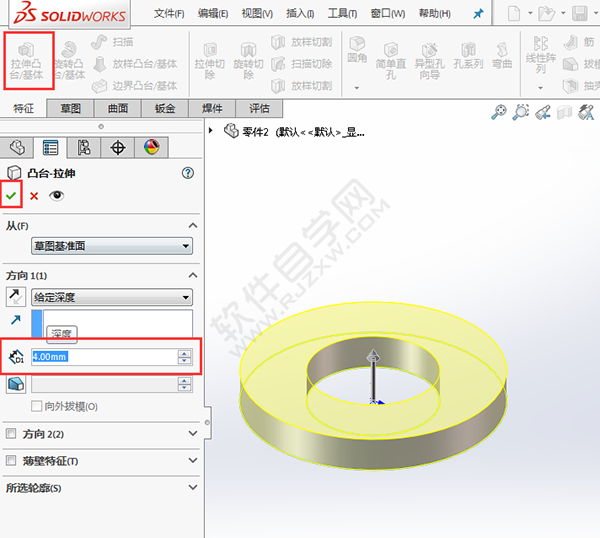Click the Previous View icon
This screenshot has height=538, width=600.
[x=543, y=112]
